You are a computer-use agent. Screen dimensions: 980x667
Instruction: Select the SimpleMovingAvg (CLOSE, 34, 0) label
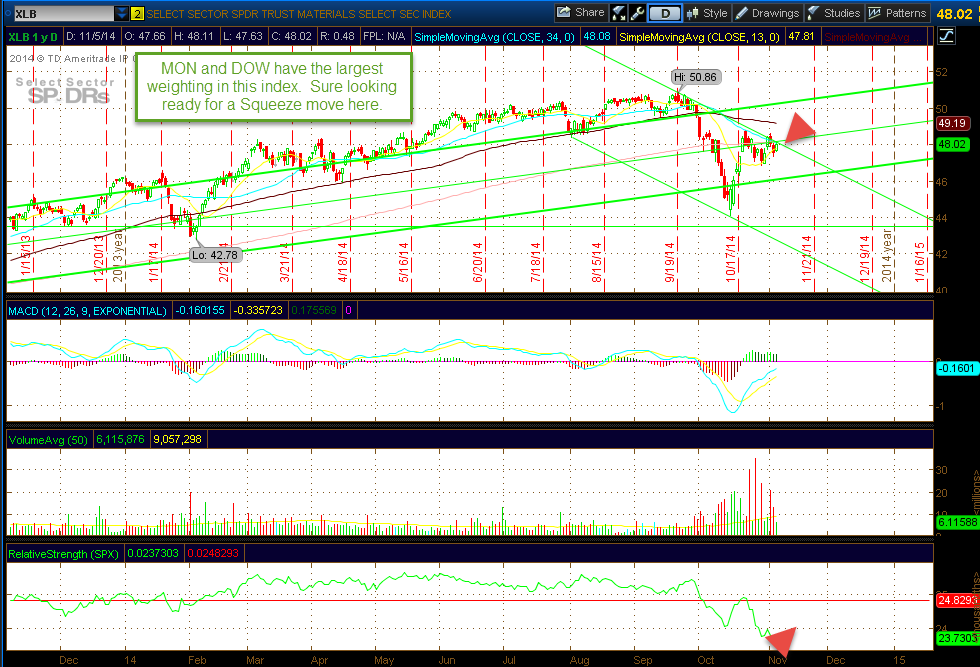[x=494, y=37]
